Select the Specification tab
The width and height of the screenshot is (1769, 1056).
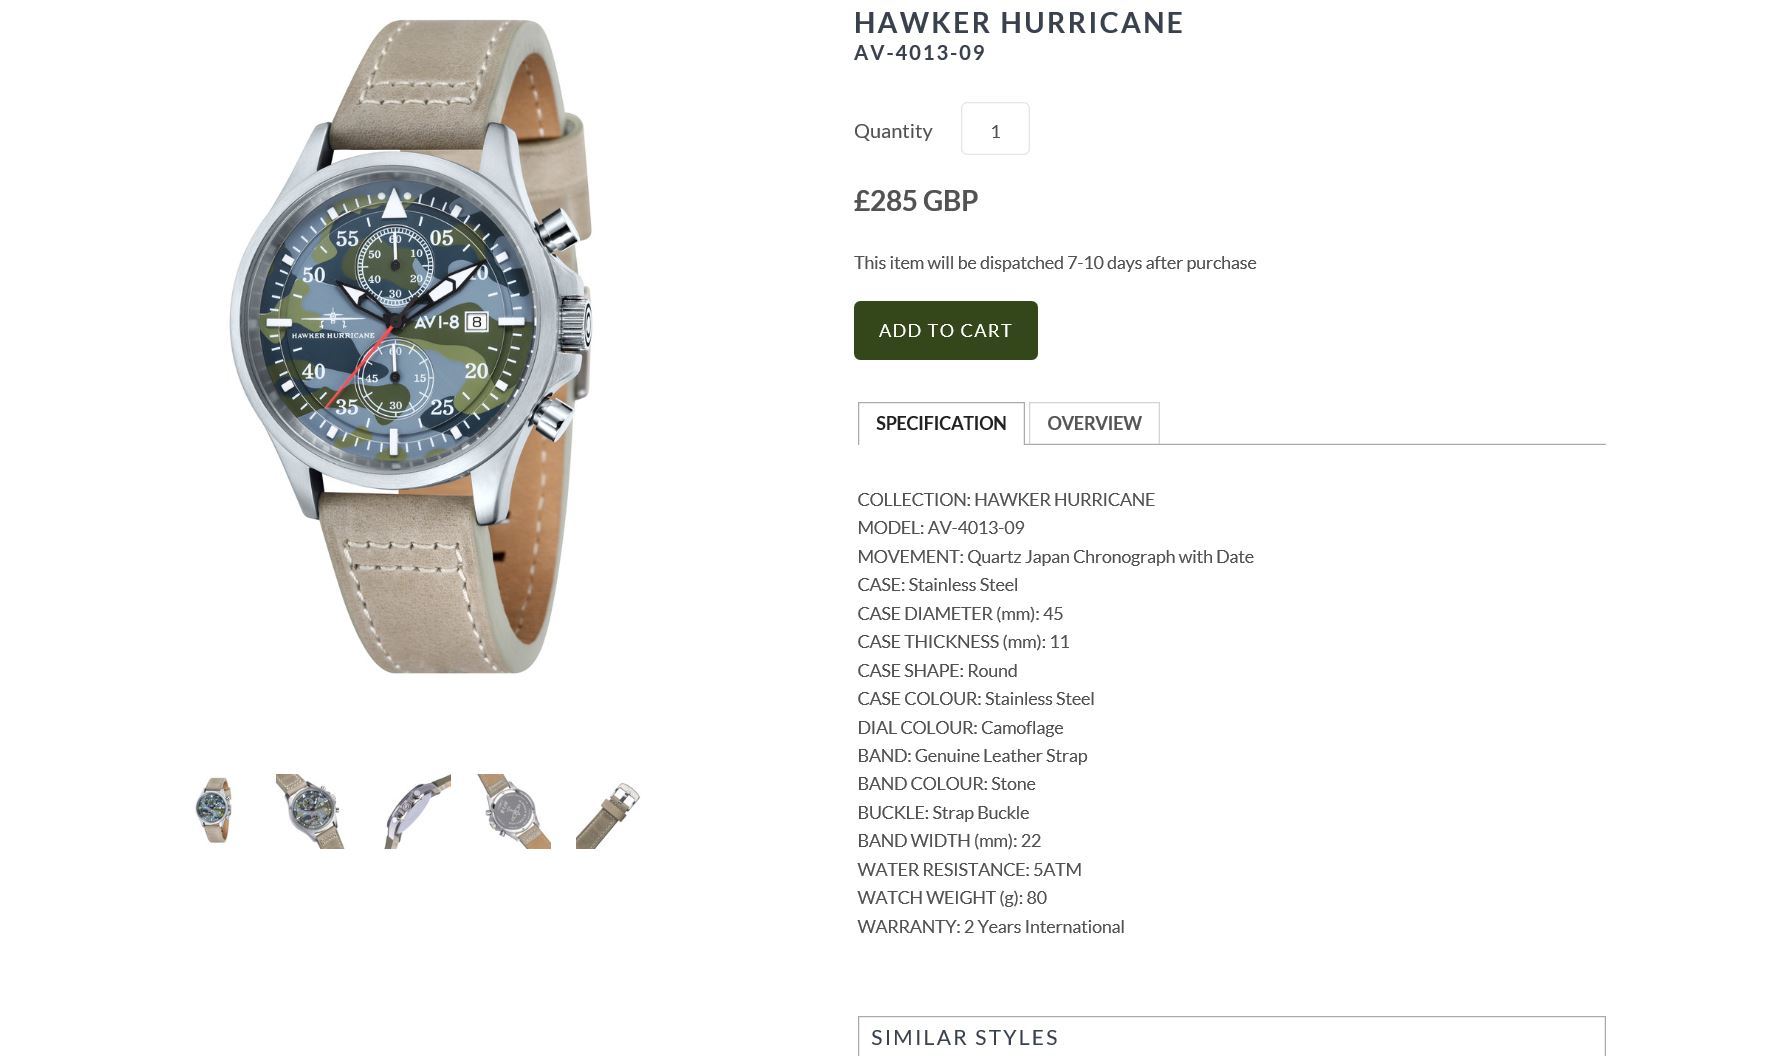pyautogui.click(x=941, y=423)
